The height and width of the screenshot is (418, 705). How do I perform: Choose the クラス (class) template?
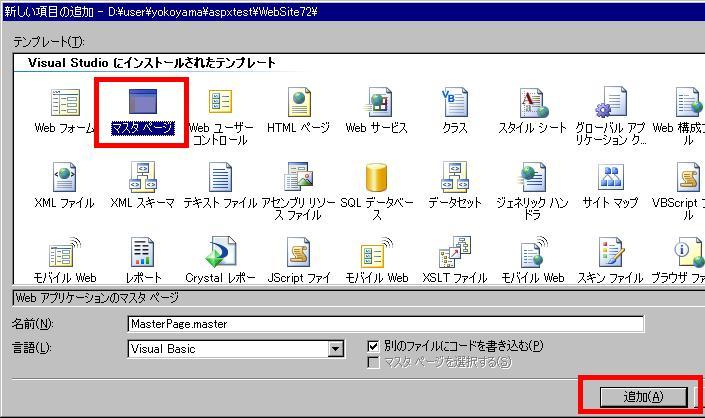(455, 111)
